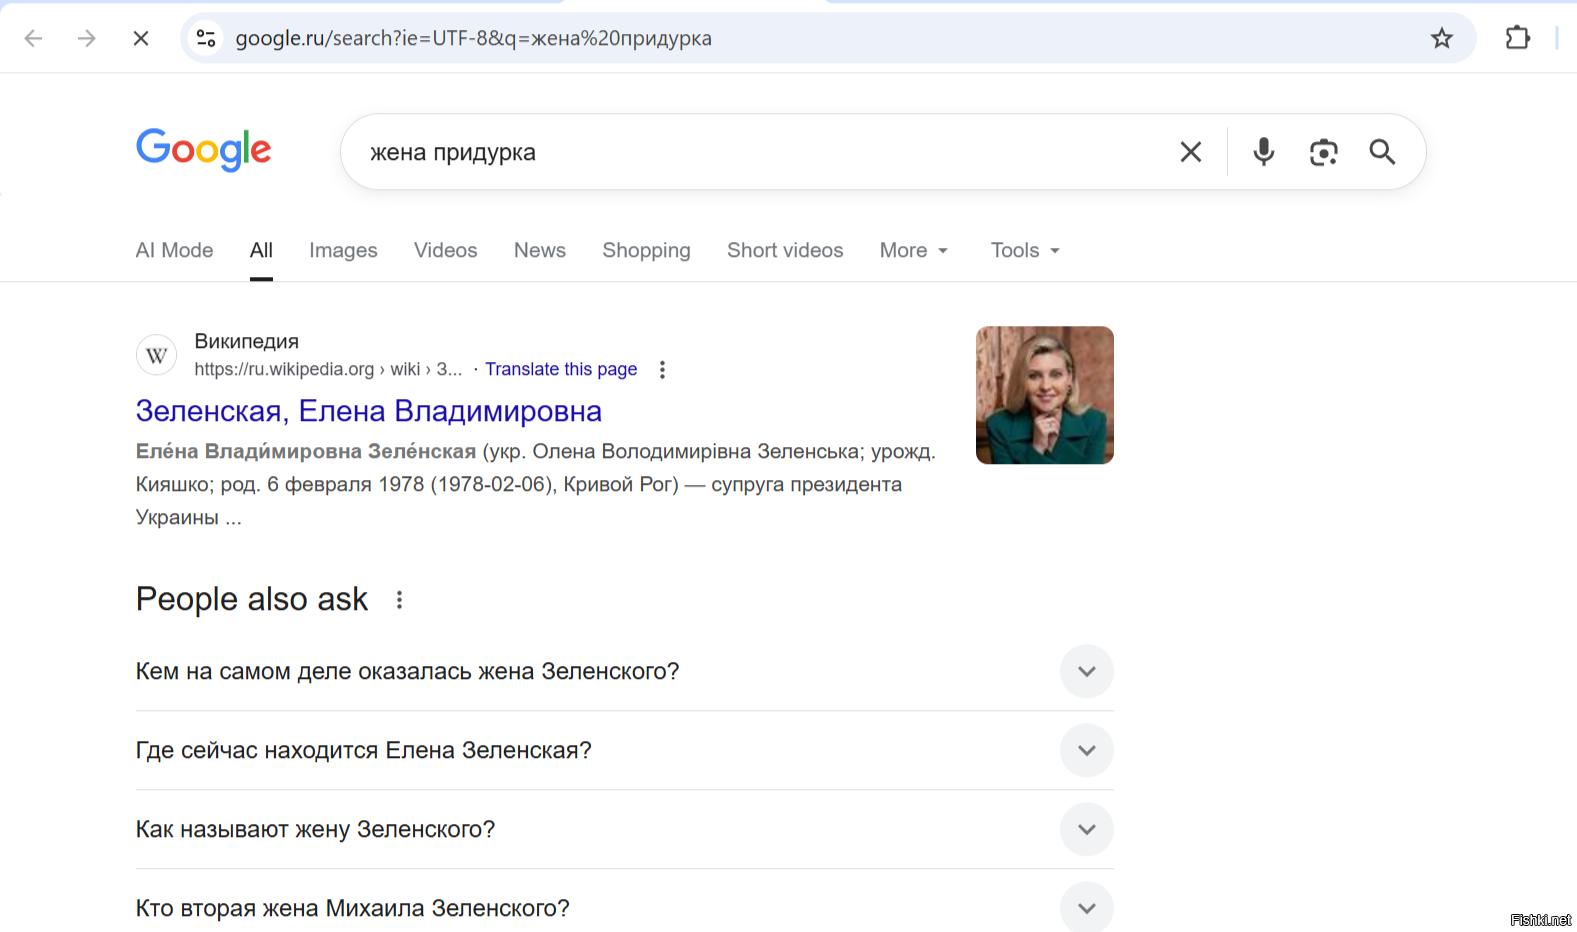Expand "Где сейчас находится Елена Зеленская?" question
This screenshot has width=1577, height=932.
pos(1086,750)
